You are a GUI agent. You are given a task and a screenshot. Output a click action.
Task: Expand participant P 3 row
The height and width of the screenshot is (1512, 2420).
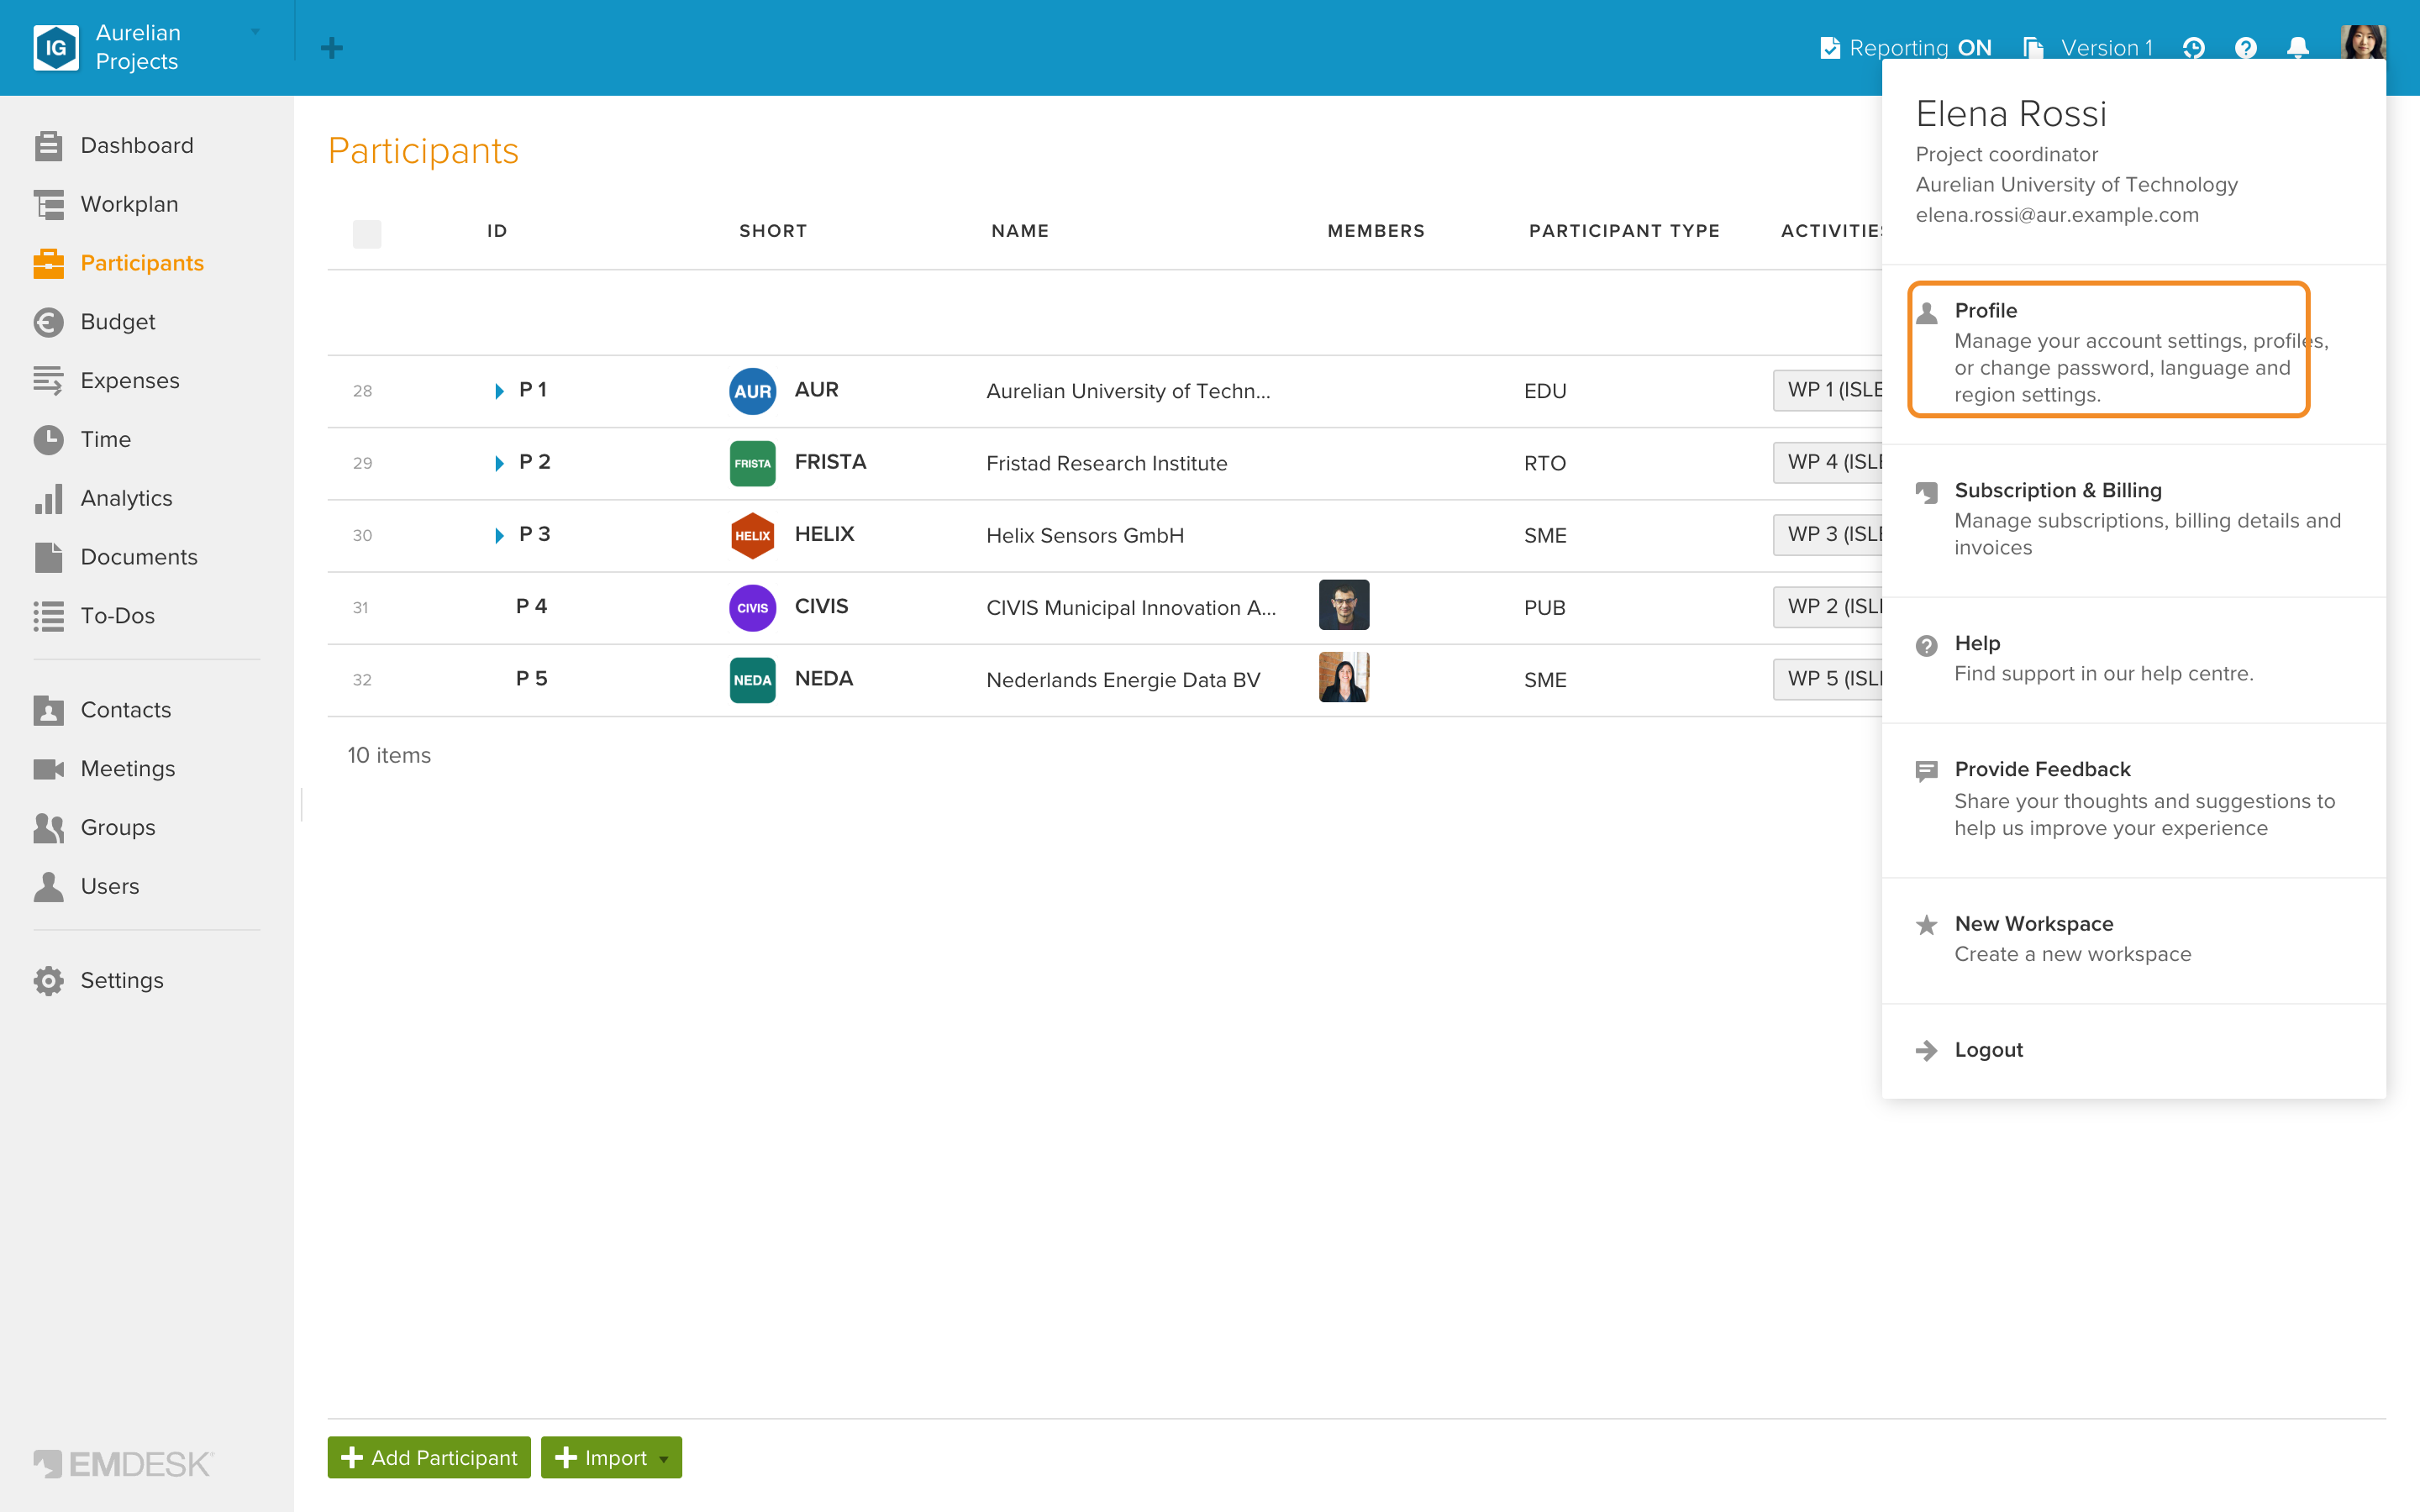coord(499,536)
